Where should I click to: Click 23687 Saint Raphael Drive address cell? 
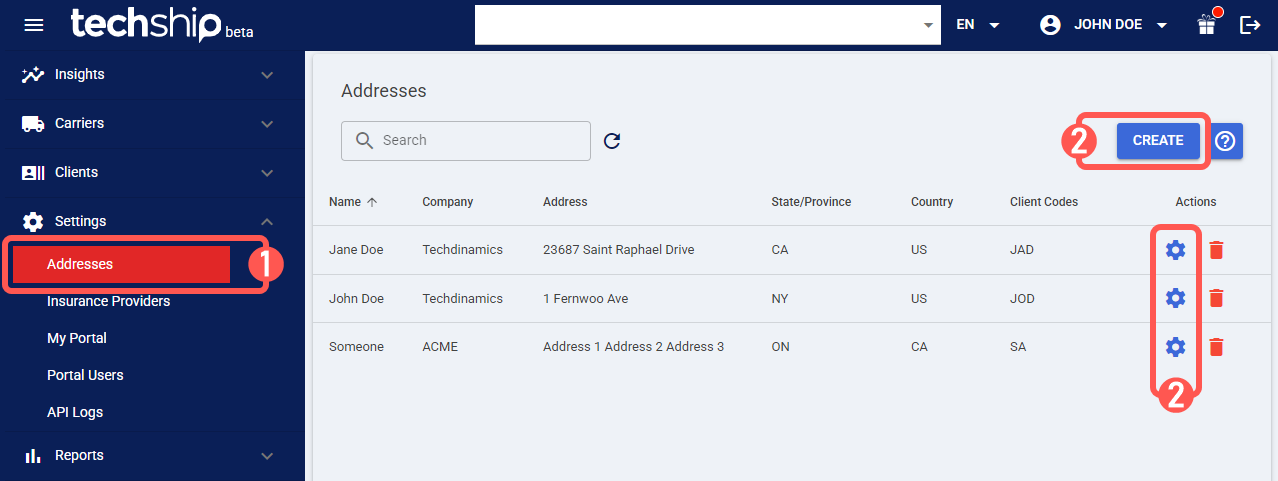click(618, 250)
